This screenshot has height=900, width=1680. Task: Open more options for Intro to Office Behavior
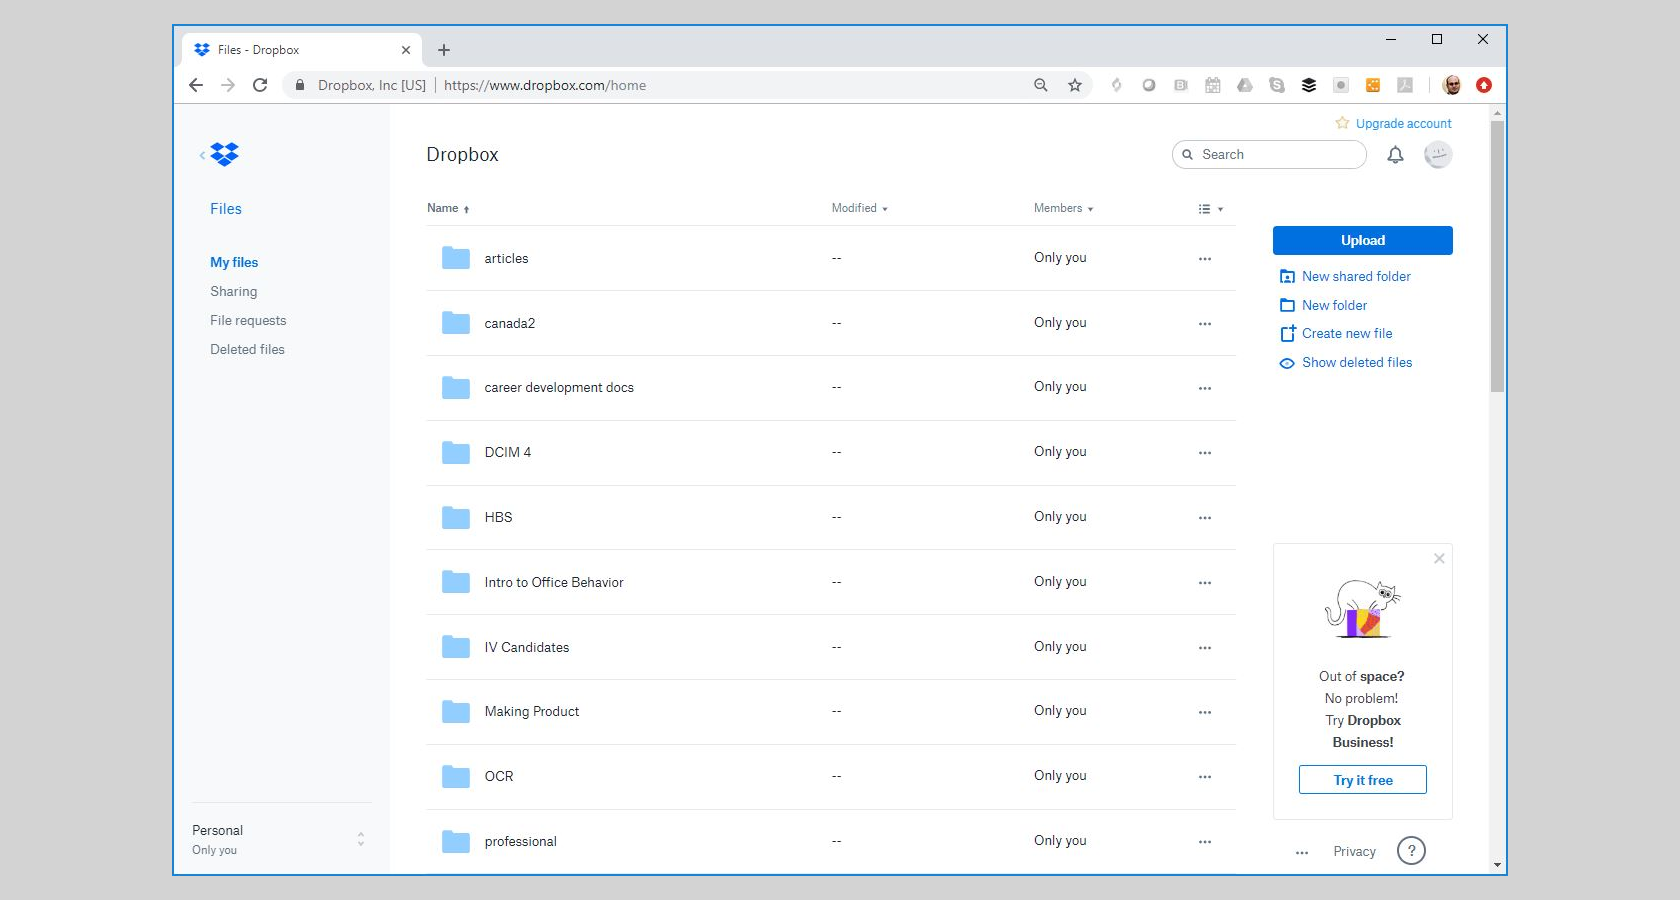(1205, 583)
